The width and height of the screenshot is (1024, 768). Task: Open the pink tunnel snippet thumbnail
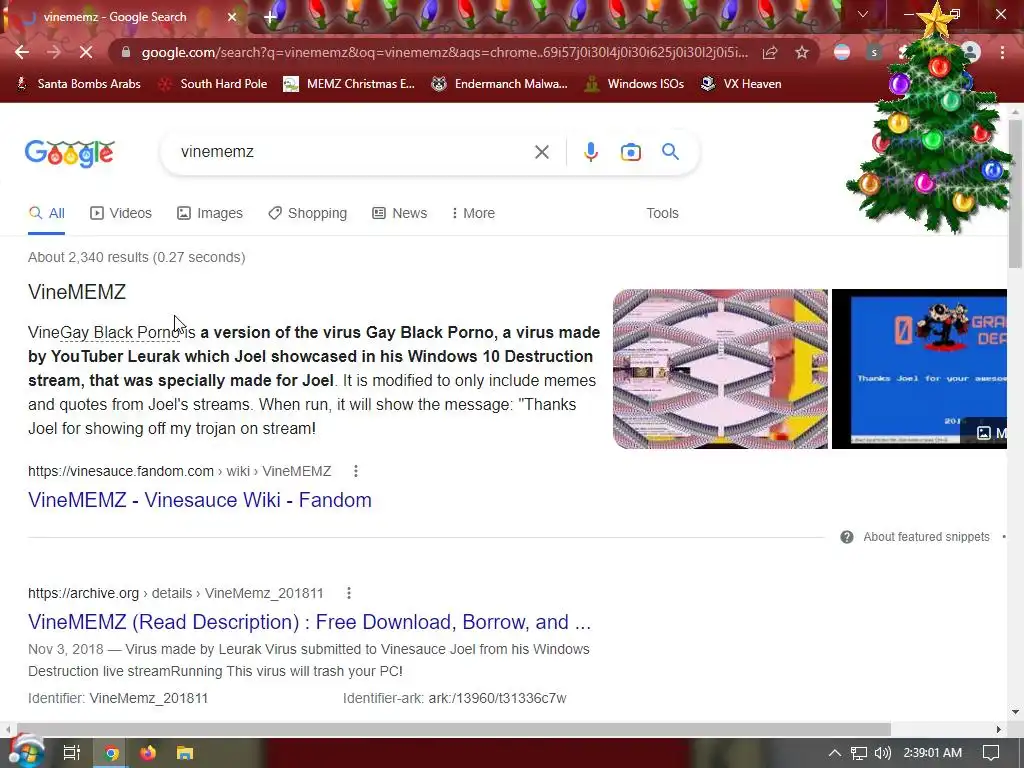720,369
